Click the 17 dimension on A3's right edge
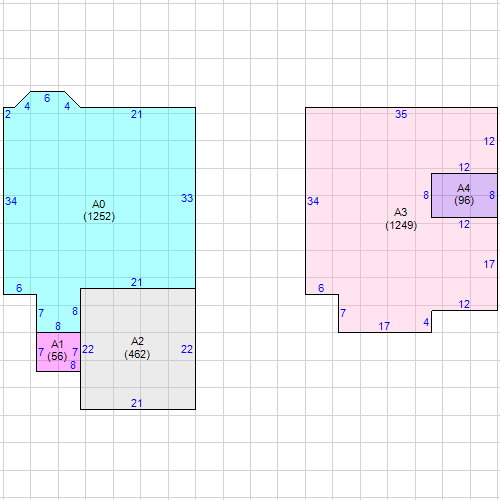The width and height of the screenshot is (500, 500). pos(489,264)
